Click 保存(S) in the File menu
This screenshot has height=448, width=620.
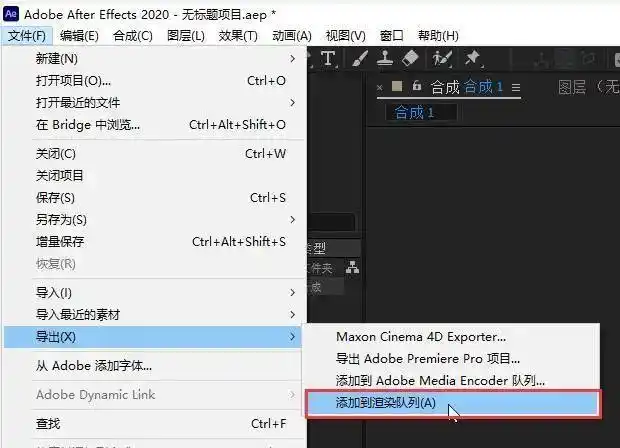(55, 197)
